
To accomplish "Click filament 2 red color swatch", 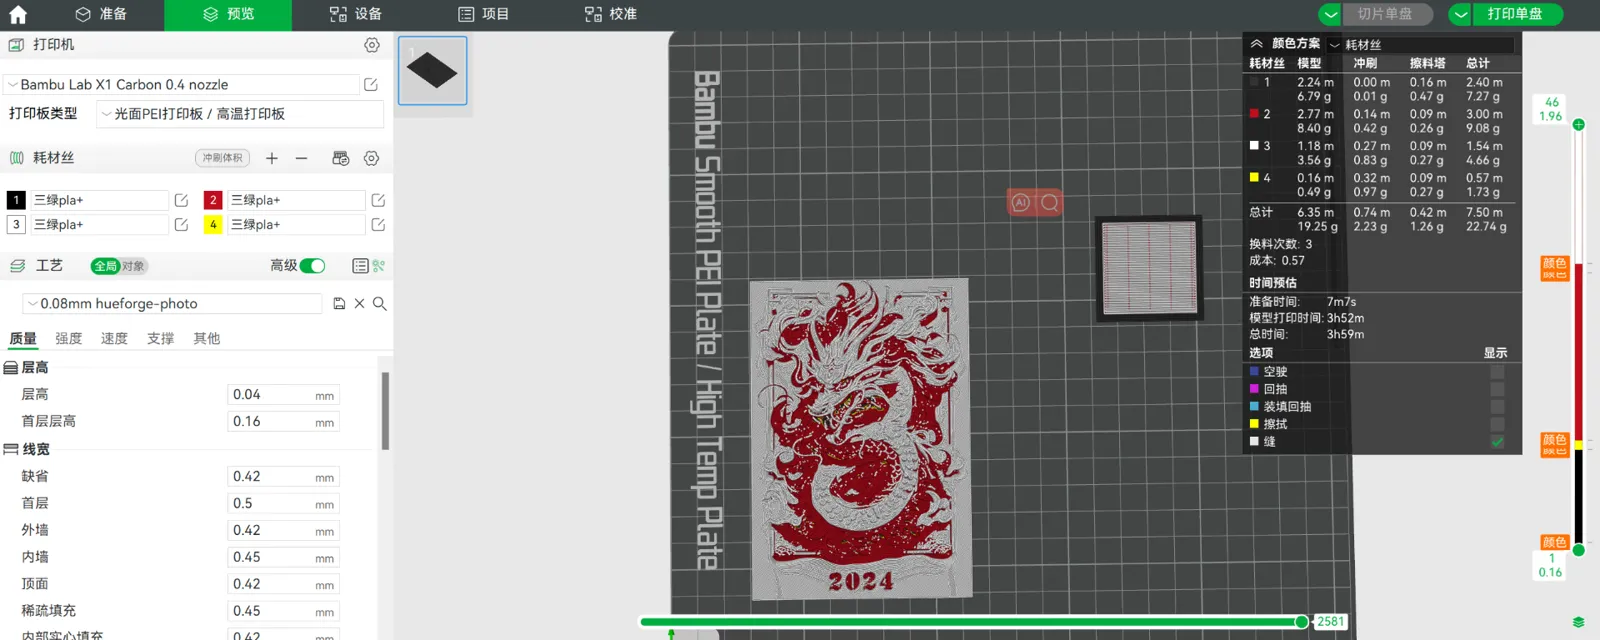I will point(213,200).
